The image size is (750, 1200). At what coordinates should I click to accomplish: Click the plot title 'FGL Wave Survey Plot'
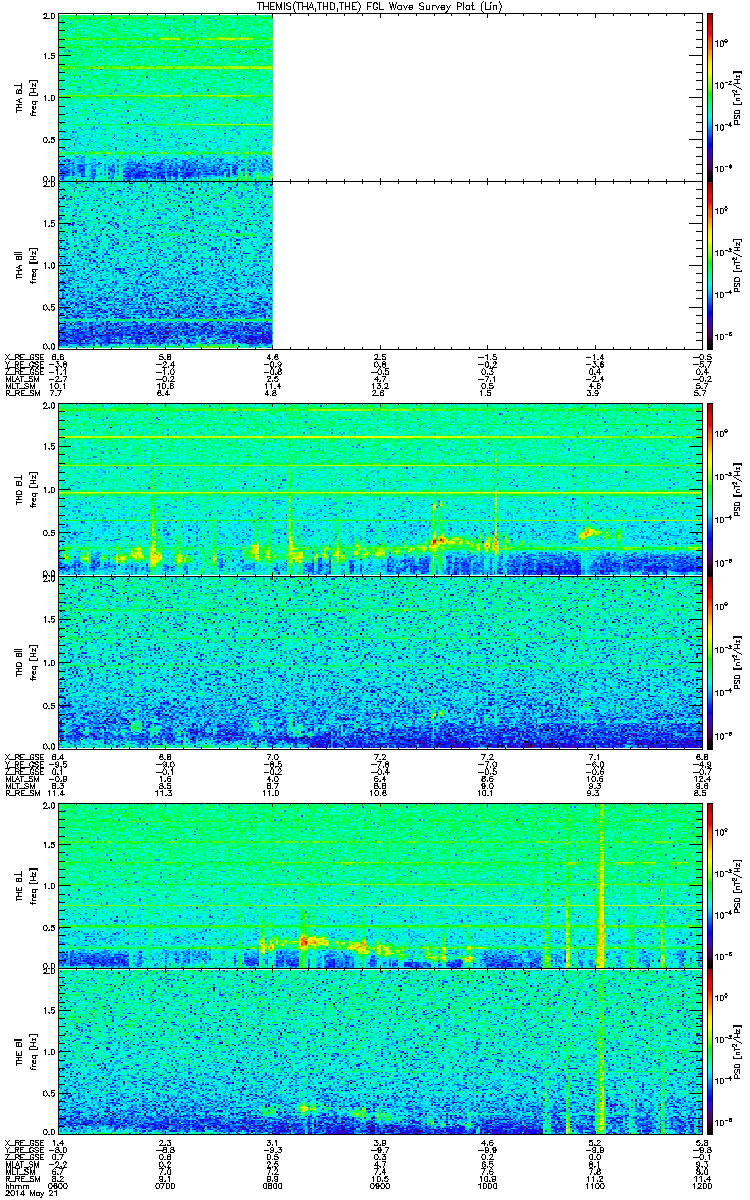(375, 6)
